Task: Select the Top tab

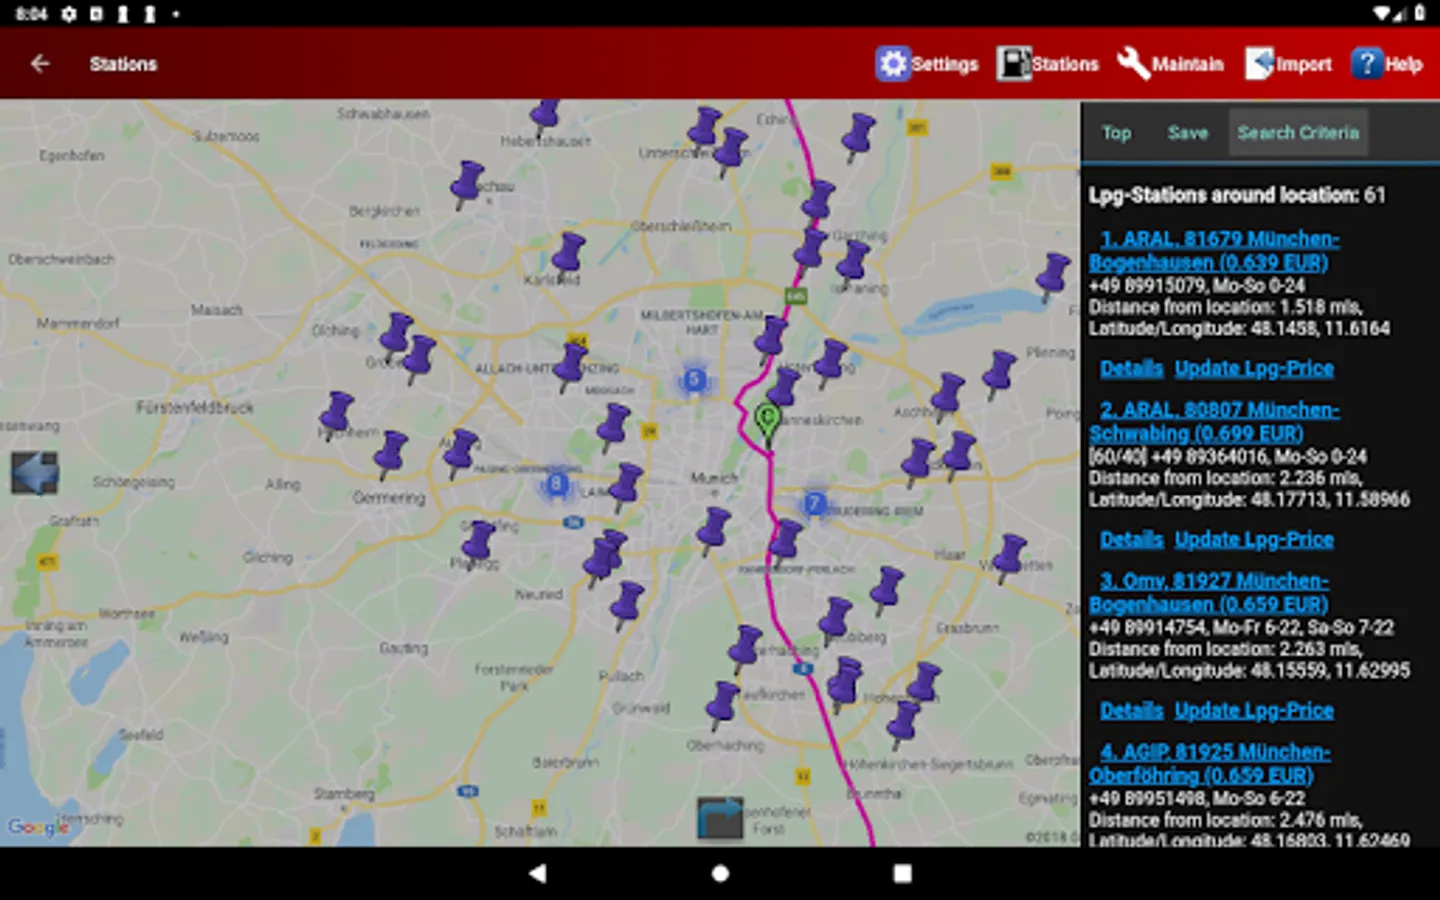Action: [1116, 133]
